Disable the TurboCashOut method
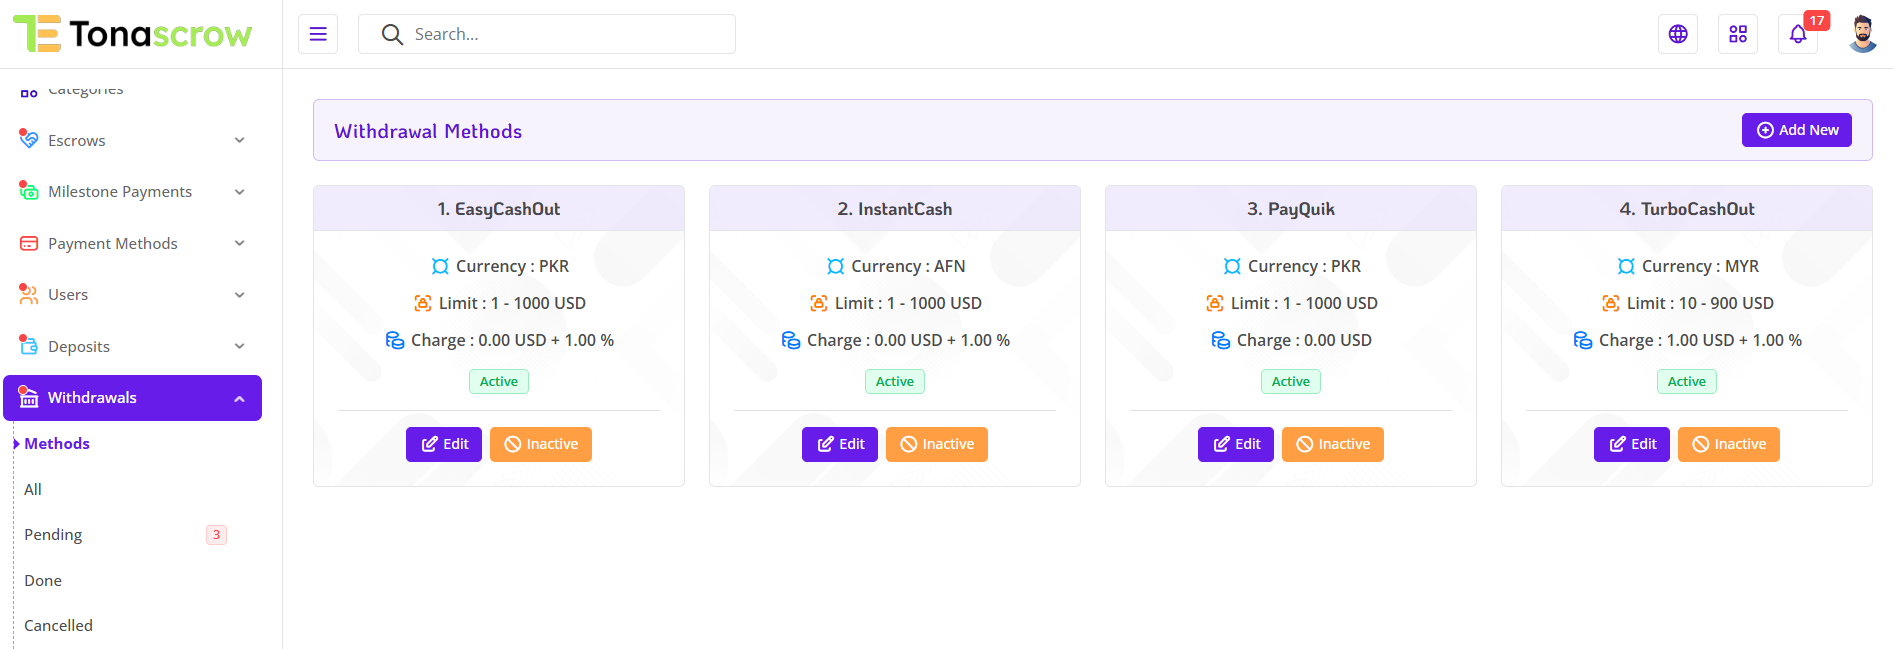The width and height of the screenshot is (1894, 649). tap(1729, 444)
